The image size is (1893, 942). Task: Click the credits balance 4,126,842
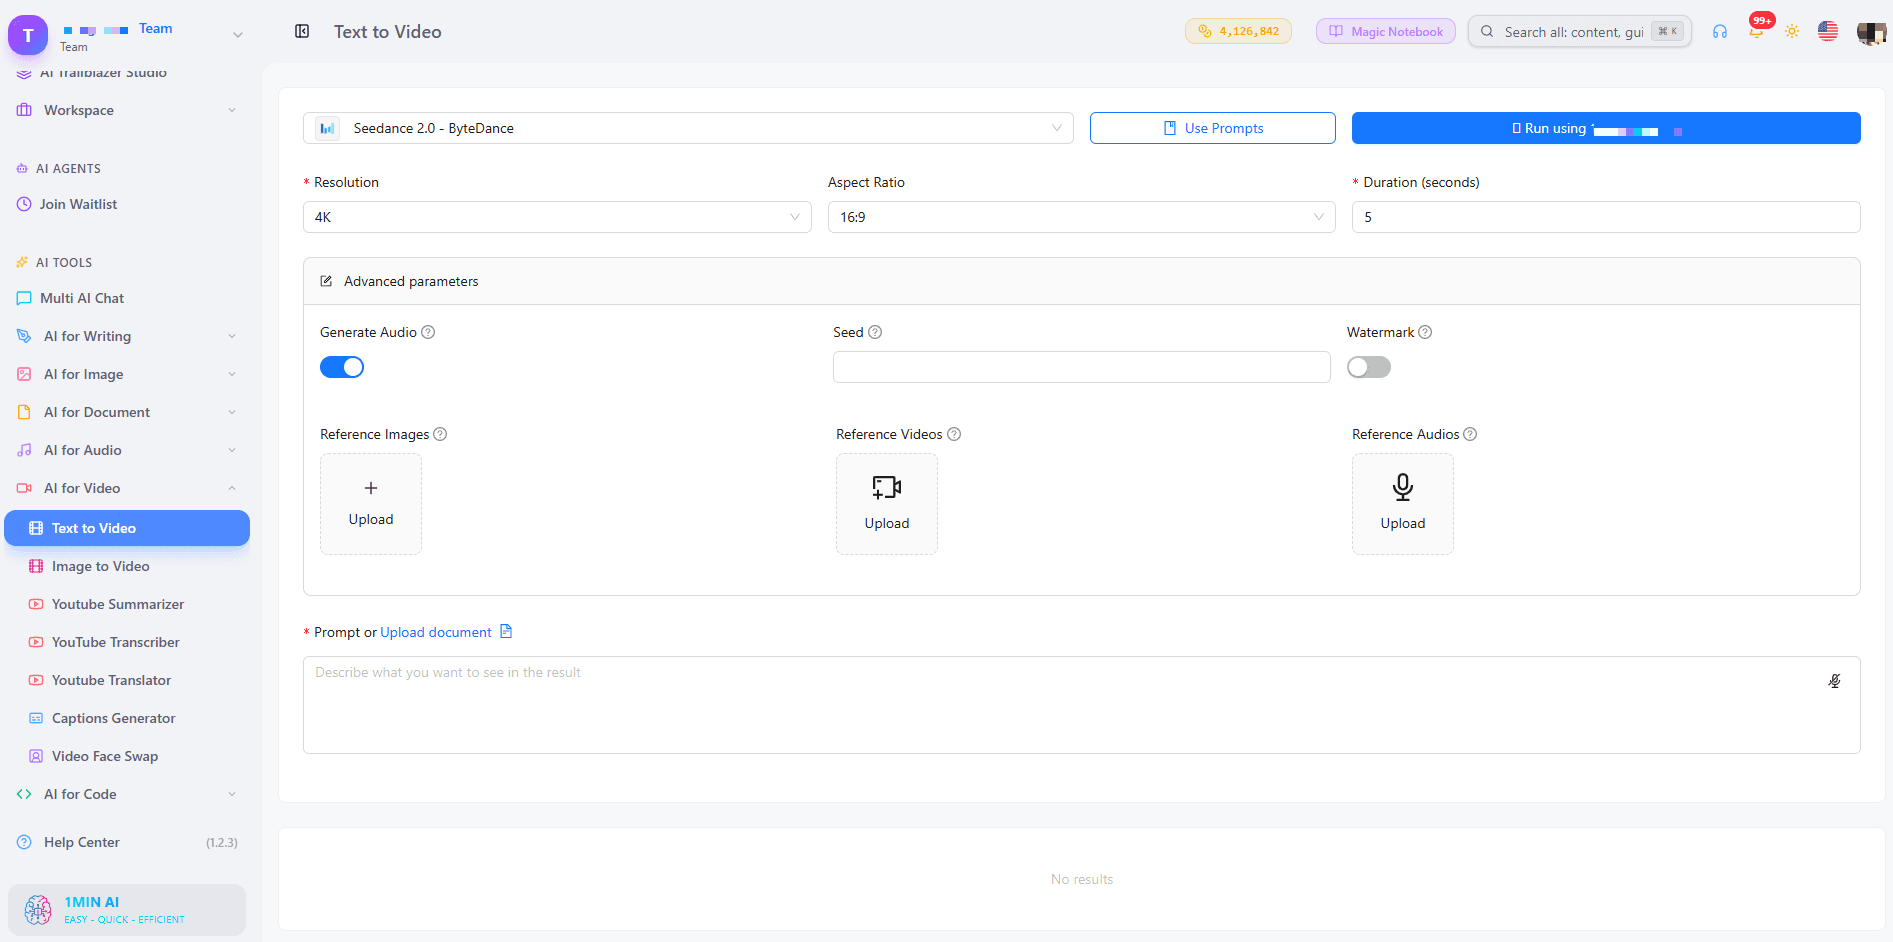(1238, 31)
